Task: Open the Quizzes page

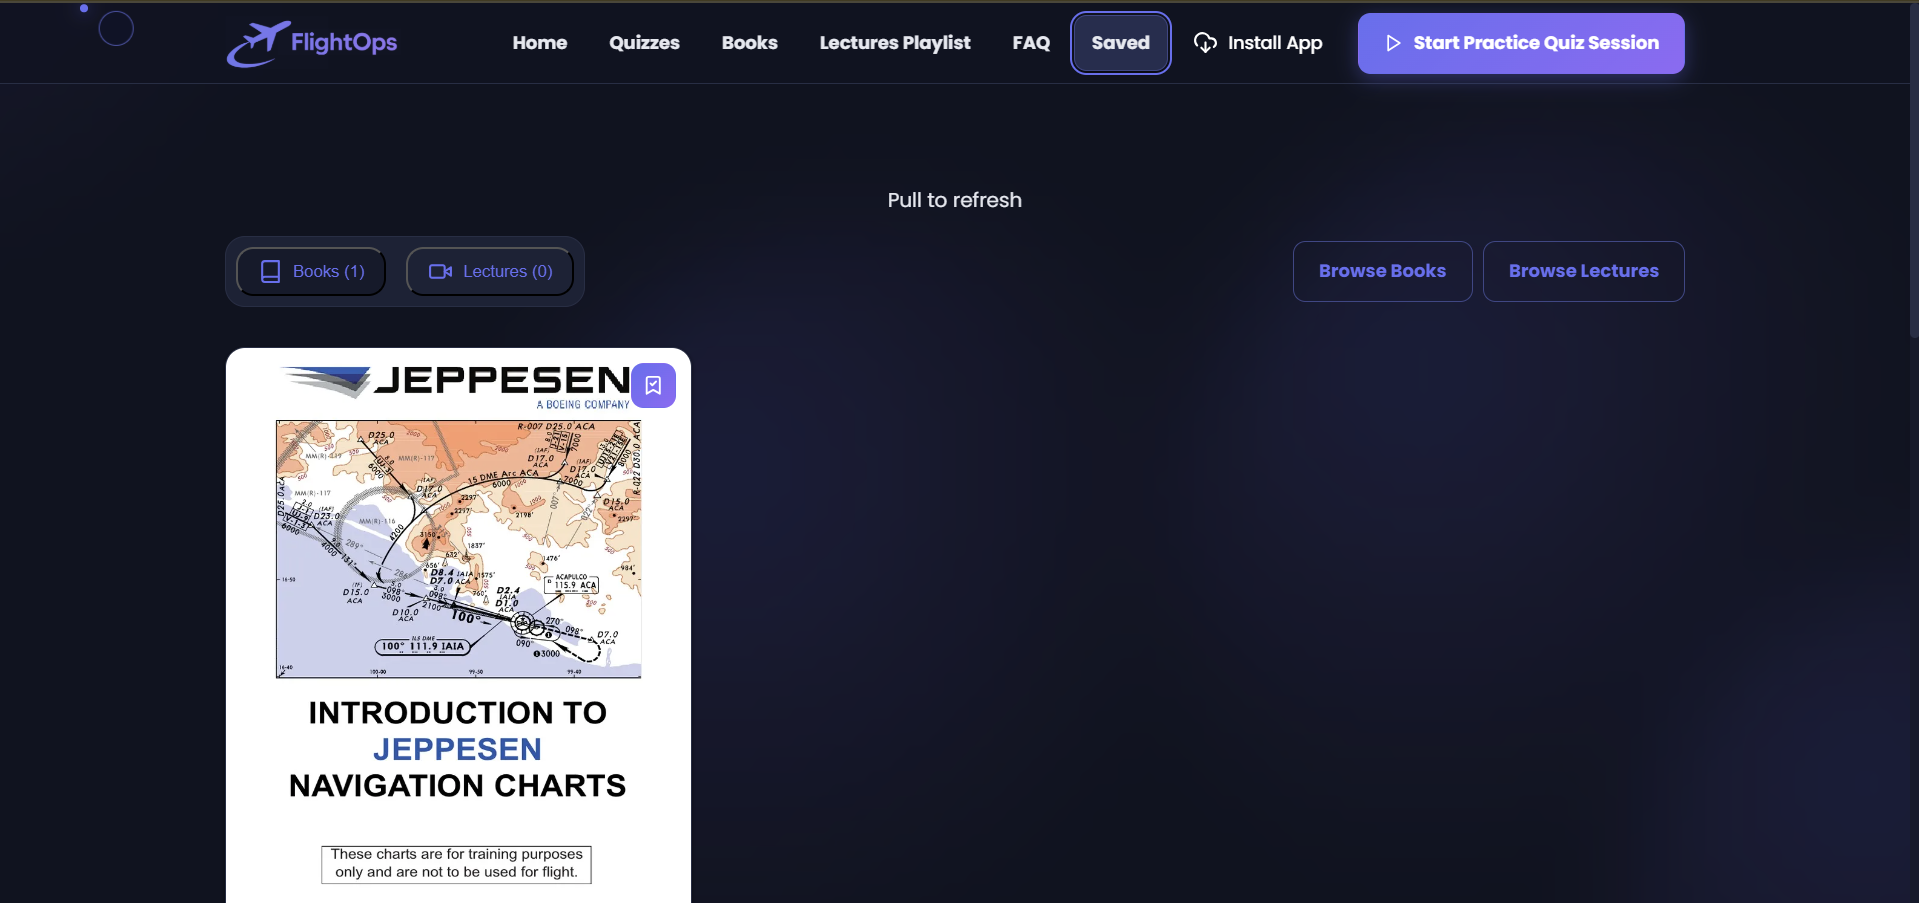Action: point(644,43)
